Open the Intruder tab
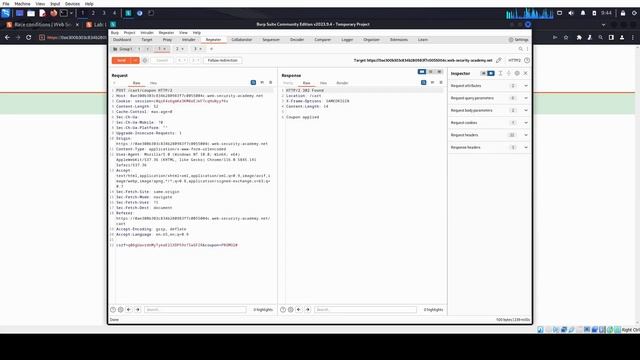640x360 pixels. click(x=189, y=40)
